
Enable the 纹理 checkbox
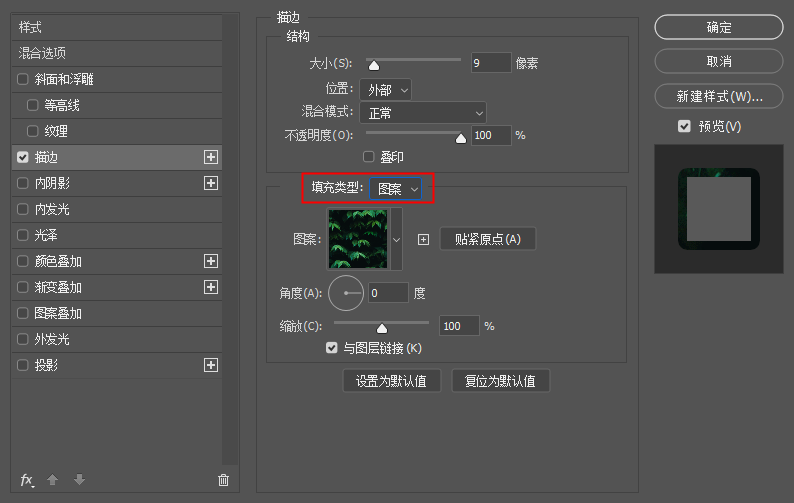point(33,131)
